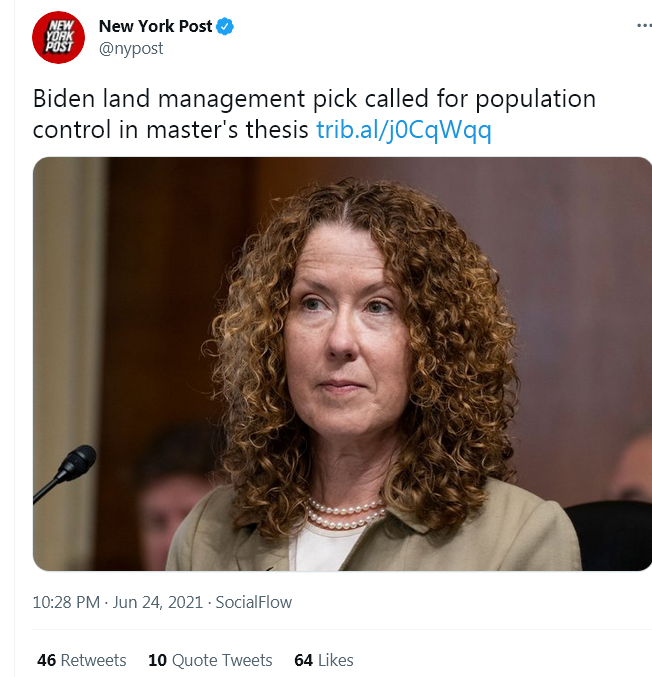The image size is (652, 677).
Task: Click the blue verified badge
Action: pyautogui.click(x=225, y=26)
